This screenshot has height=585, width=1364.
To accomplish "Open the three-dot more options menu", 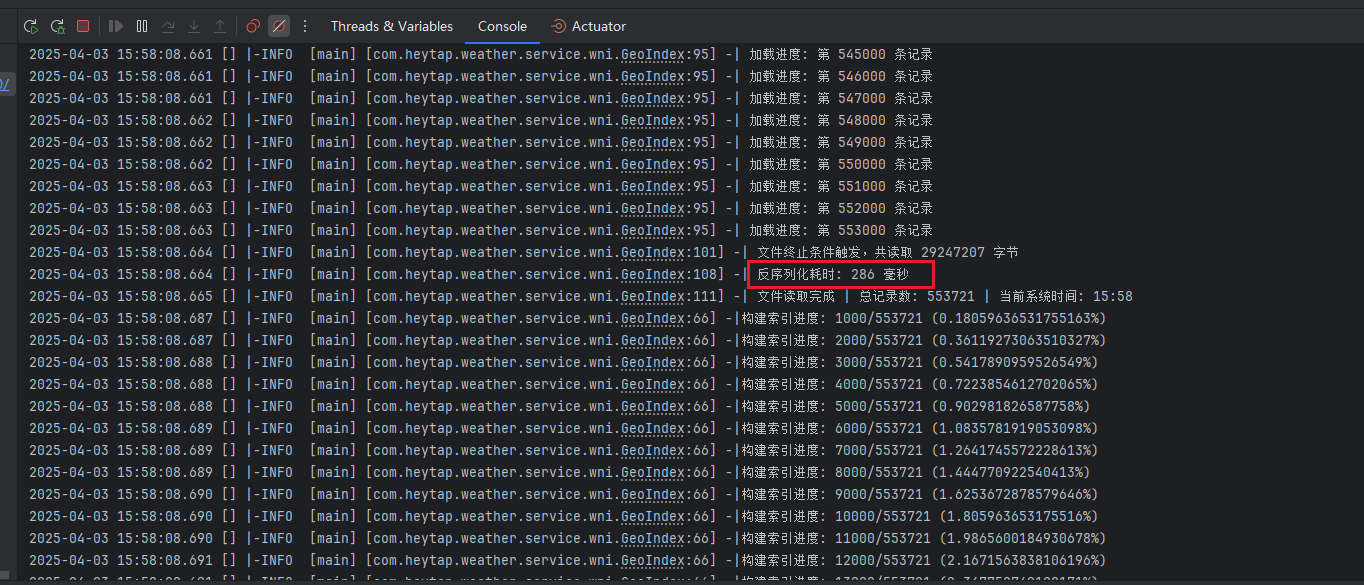I will tap(305, 26).
